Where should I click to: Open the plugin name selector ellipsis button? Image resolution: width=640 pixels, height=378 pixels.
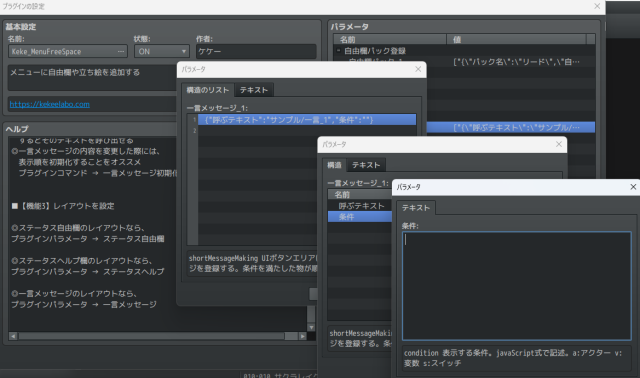point(121,51)
